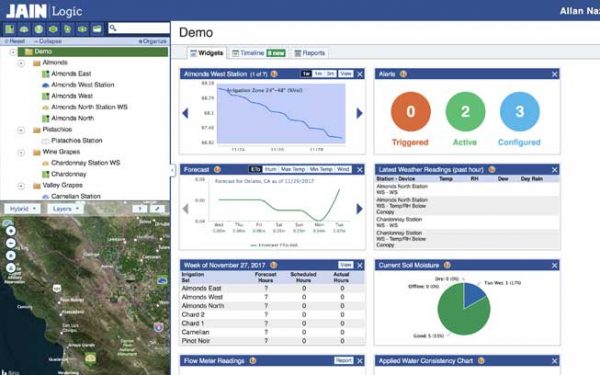Image resolution: width=600 pixels, height=375 pixels.
Task: Click the blue Configured alerts circle
Action: click(520, 111)
